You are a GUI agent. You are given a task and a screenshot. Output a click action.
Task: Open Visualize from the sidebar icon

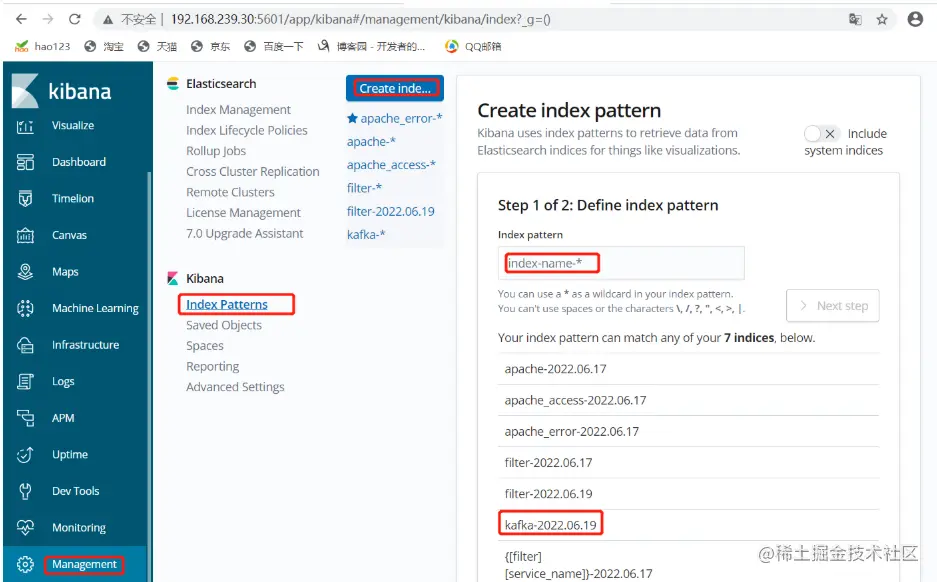25,126
